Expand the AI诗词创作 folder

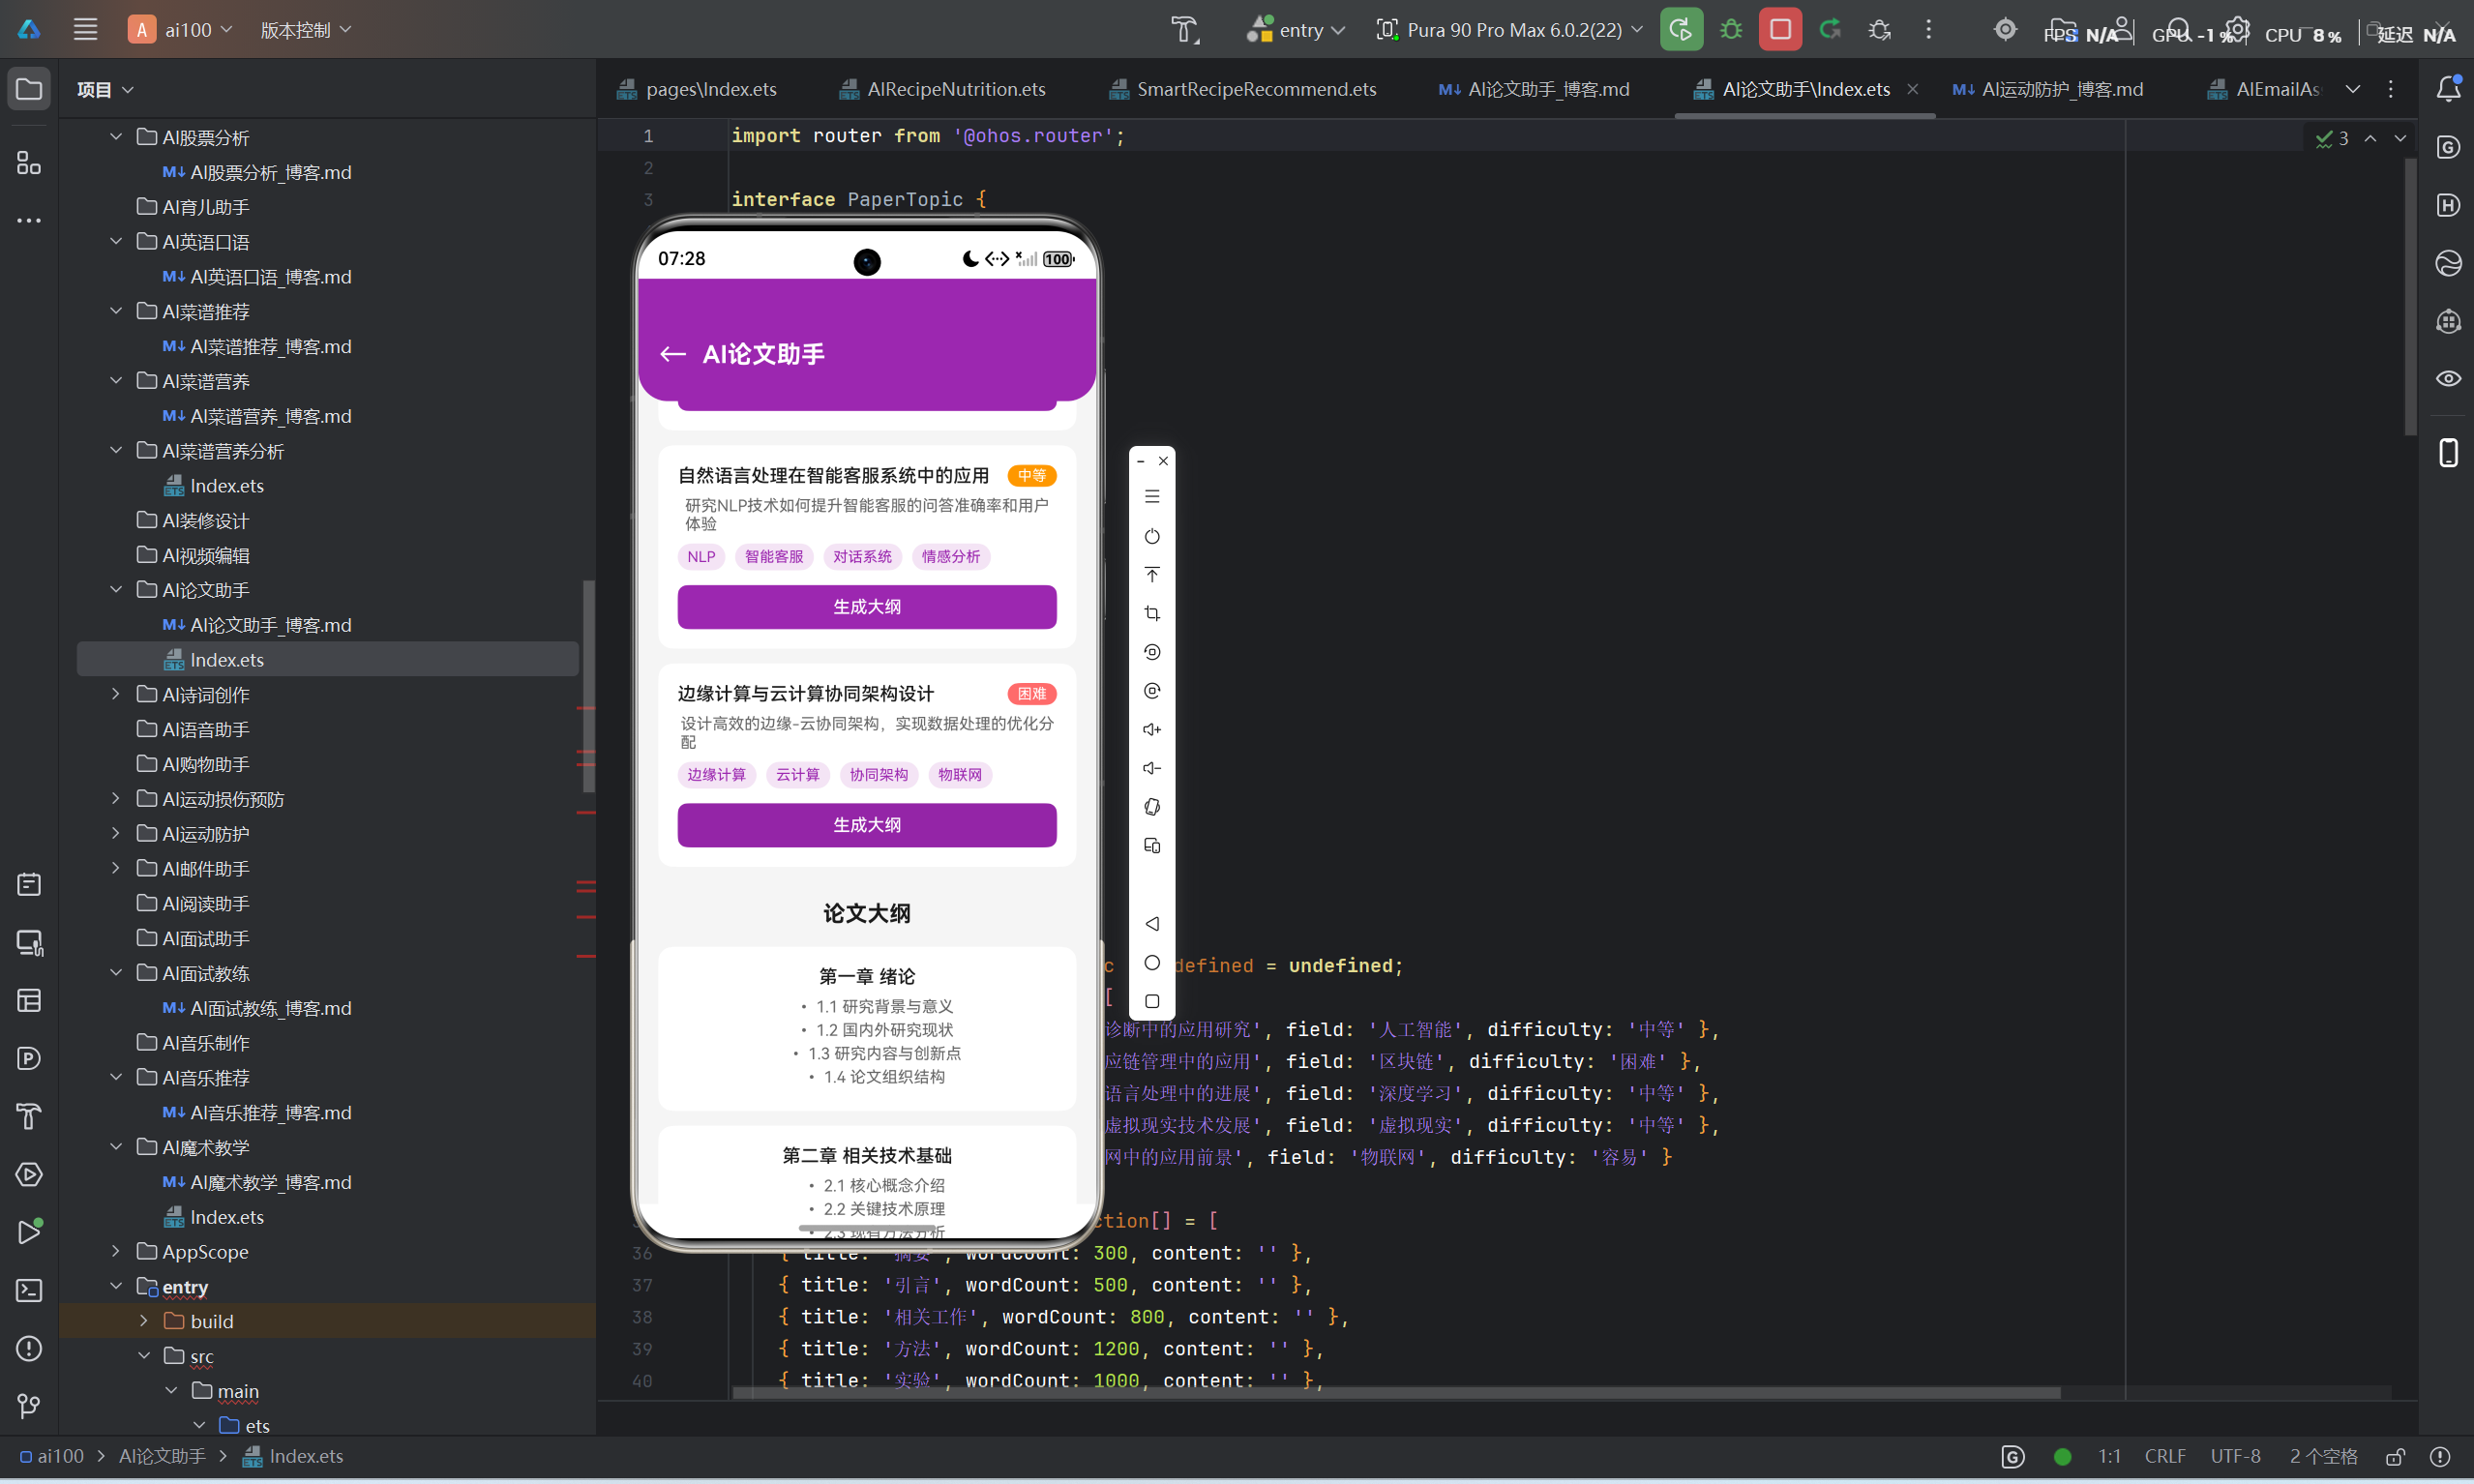[116, 694]
